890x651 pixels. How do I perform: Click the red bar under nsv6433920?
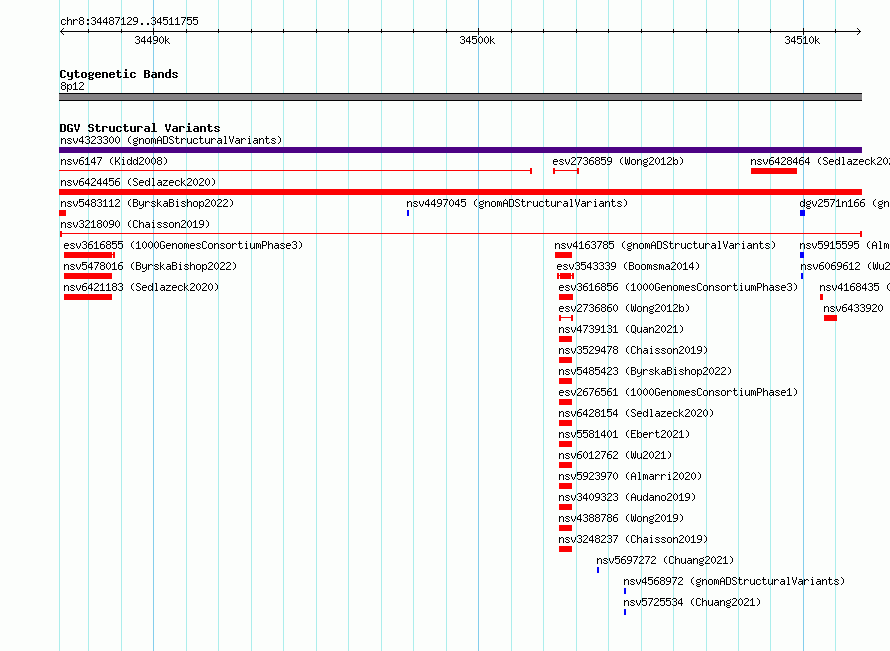(x=830, y=318)
